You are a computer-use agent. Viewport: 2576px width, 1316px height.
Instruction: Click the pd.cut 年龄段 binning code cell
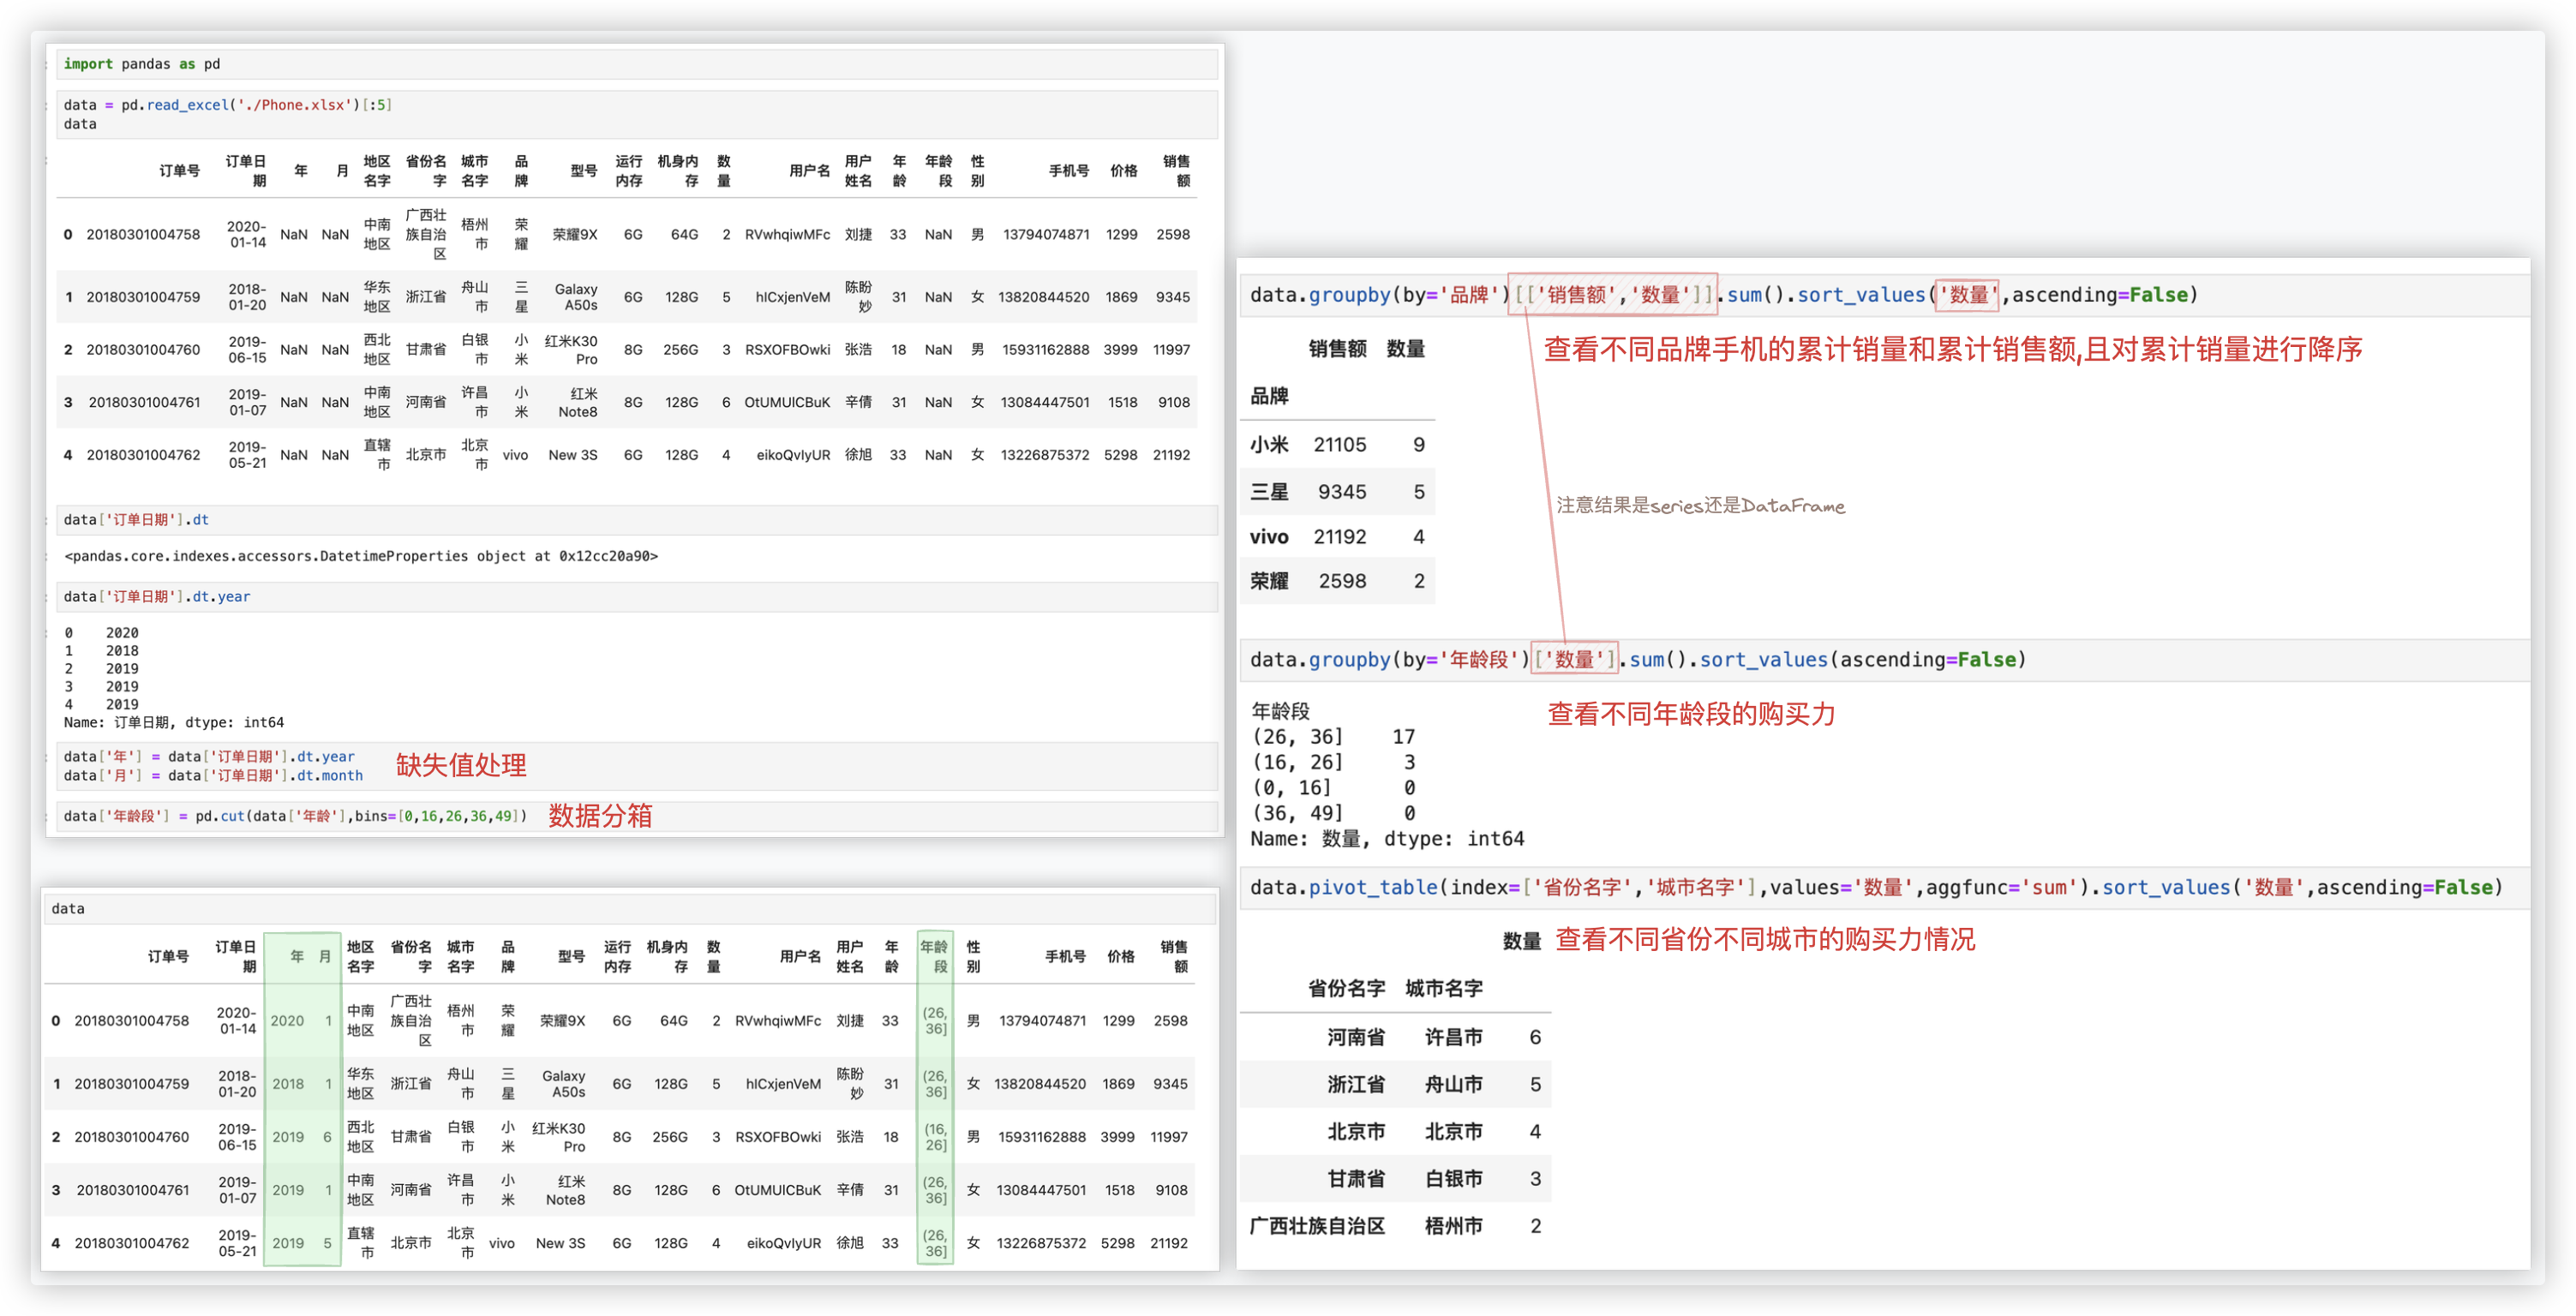pos(295,816)
